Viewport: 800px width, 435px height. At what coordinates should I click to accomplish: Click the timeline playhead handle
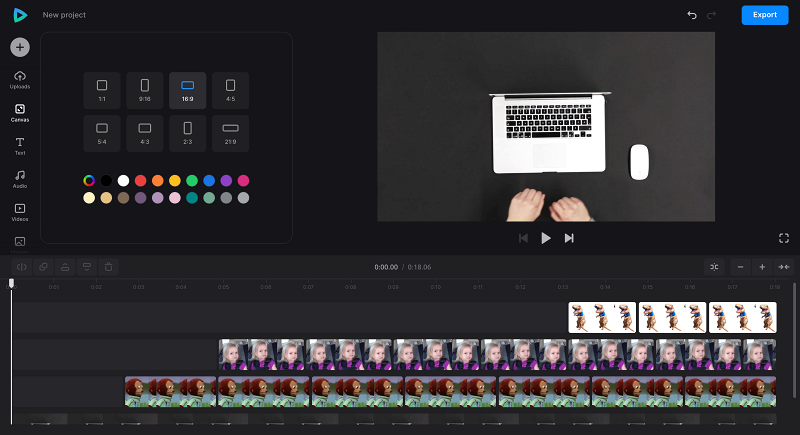click(11, 283)
